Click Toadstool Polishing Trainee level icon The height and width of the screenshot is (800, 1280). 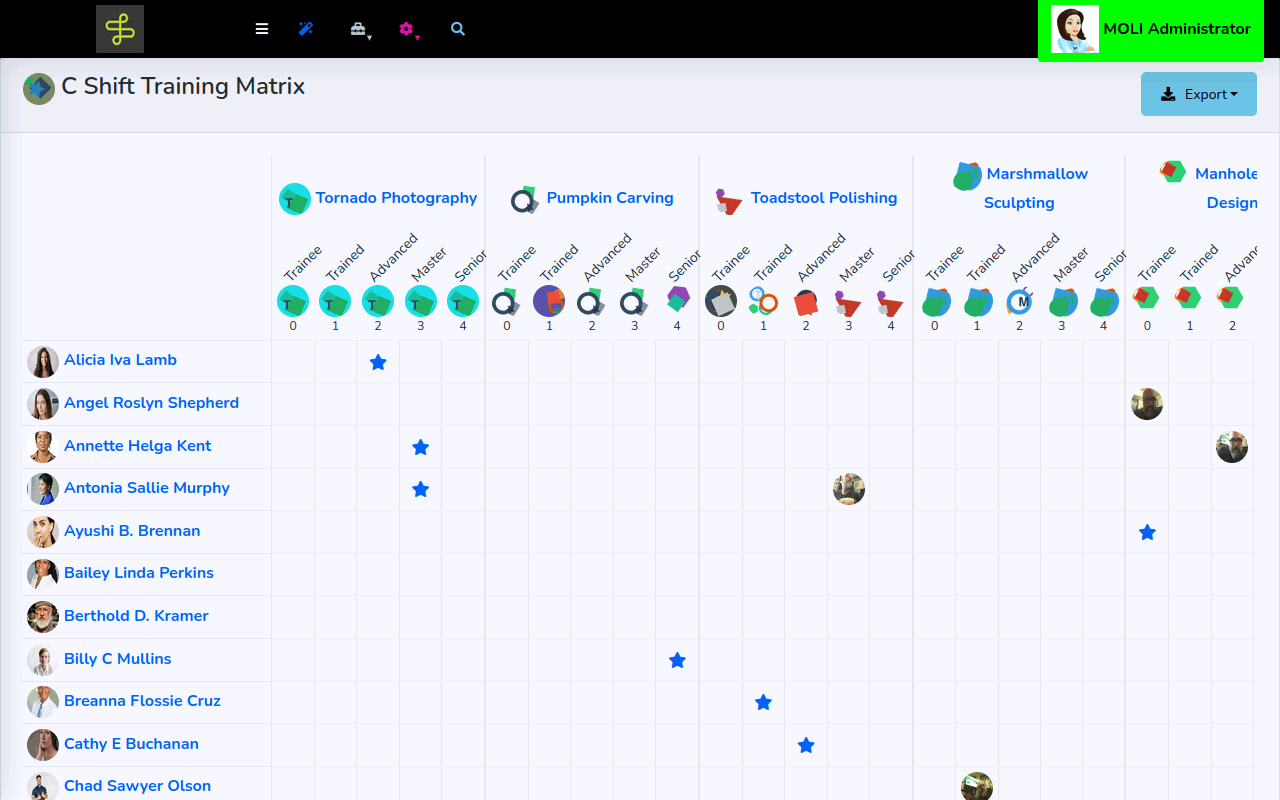click(x=721, y=300)
